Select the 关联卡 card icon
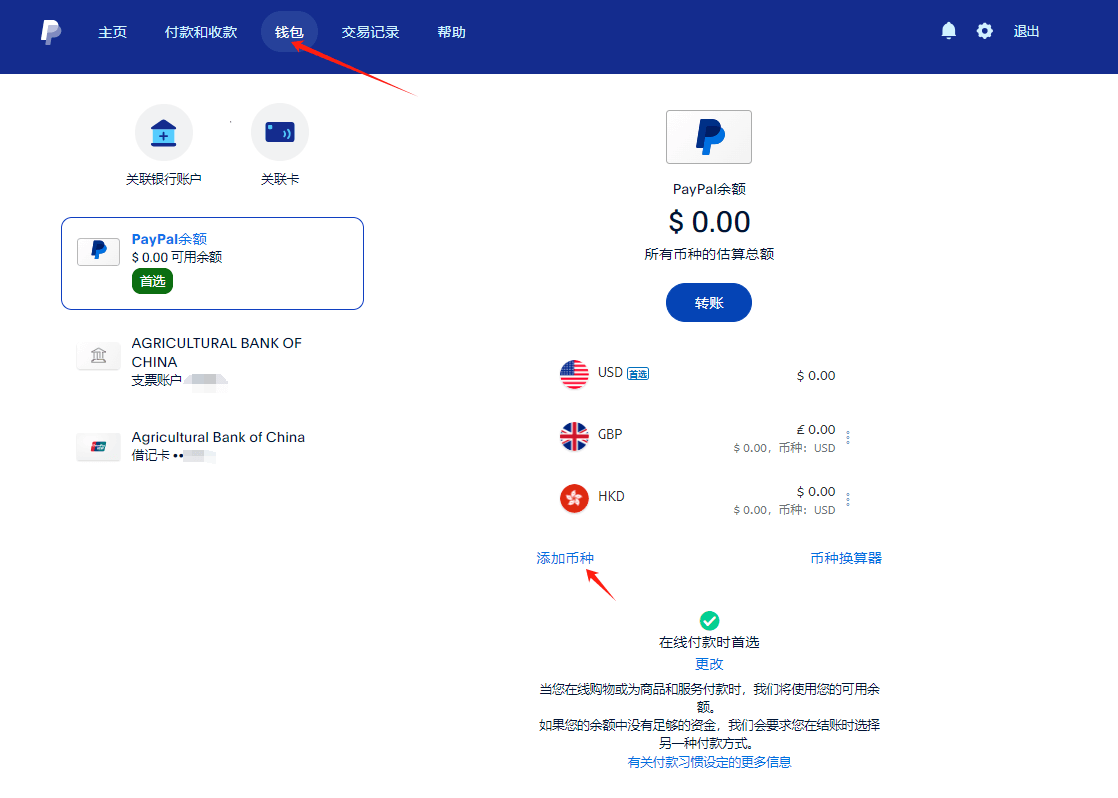1118x798 pixels. (279, 131)
